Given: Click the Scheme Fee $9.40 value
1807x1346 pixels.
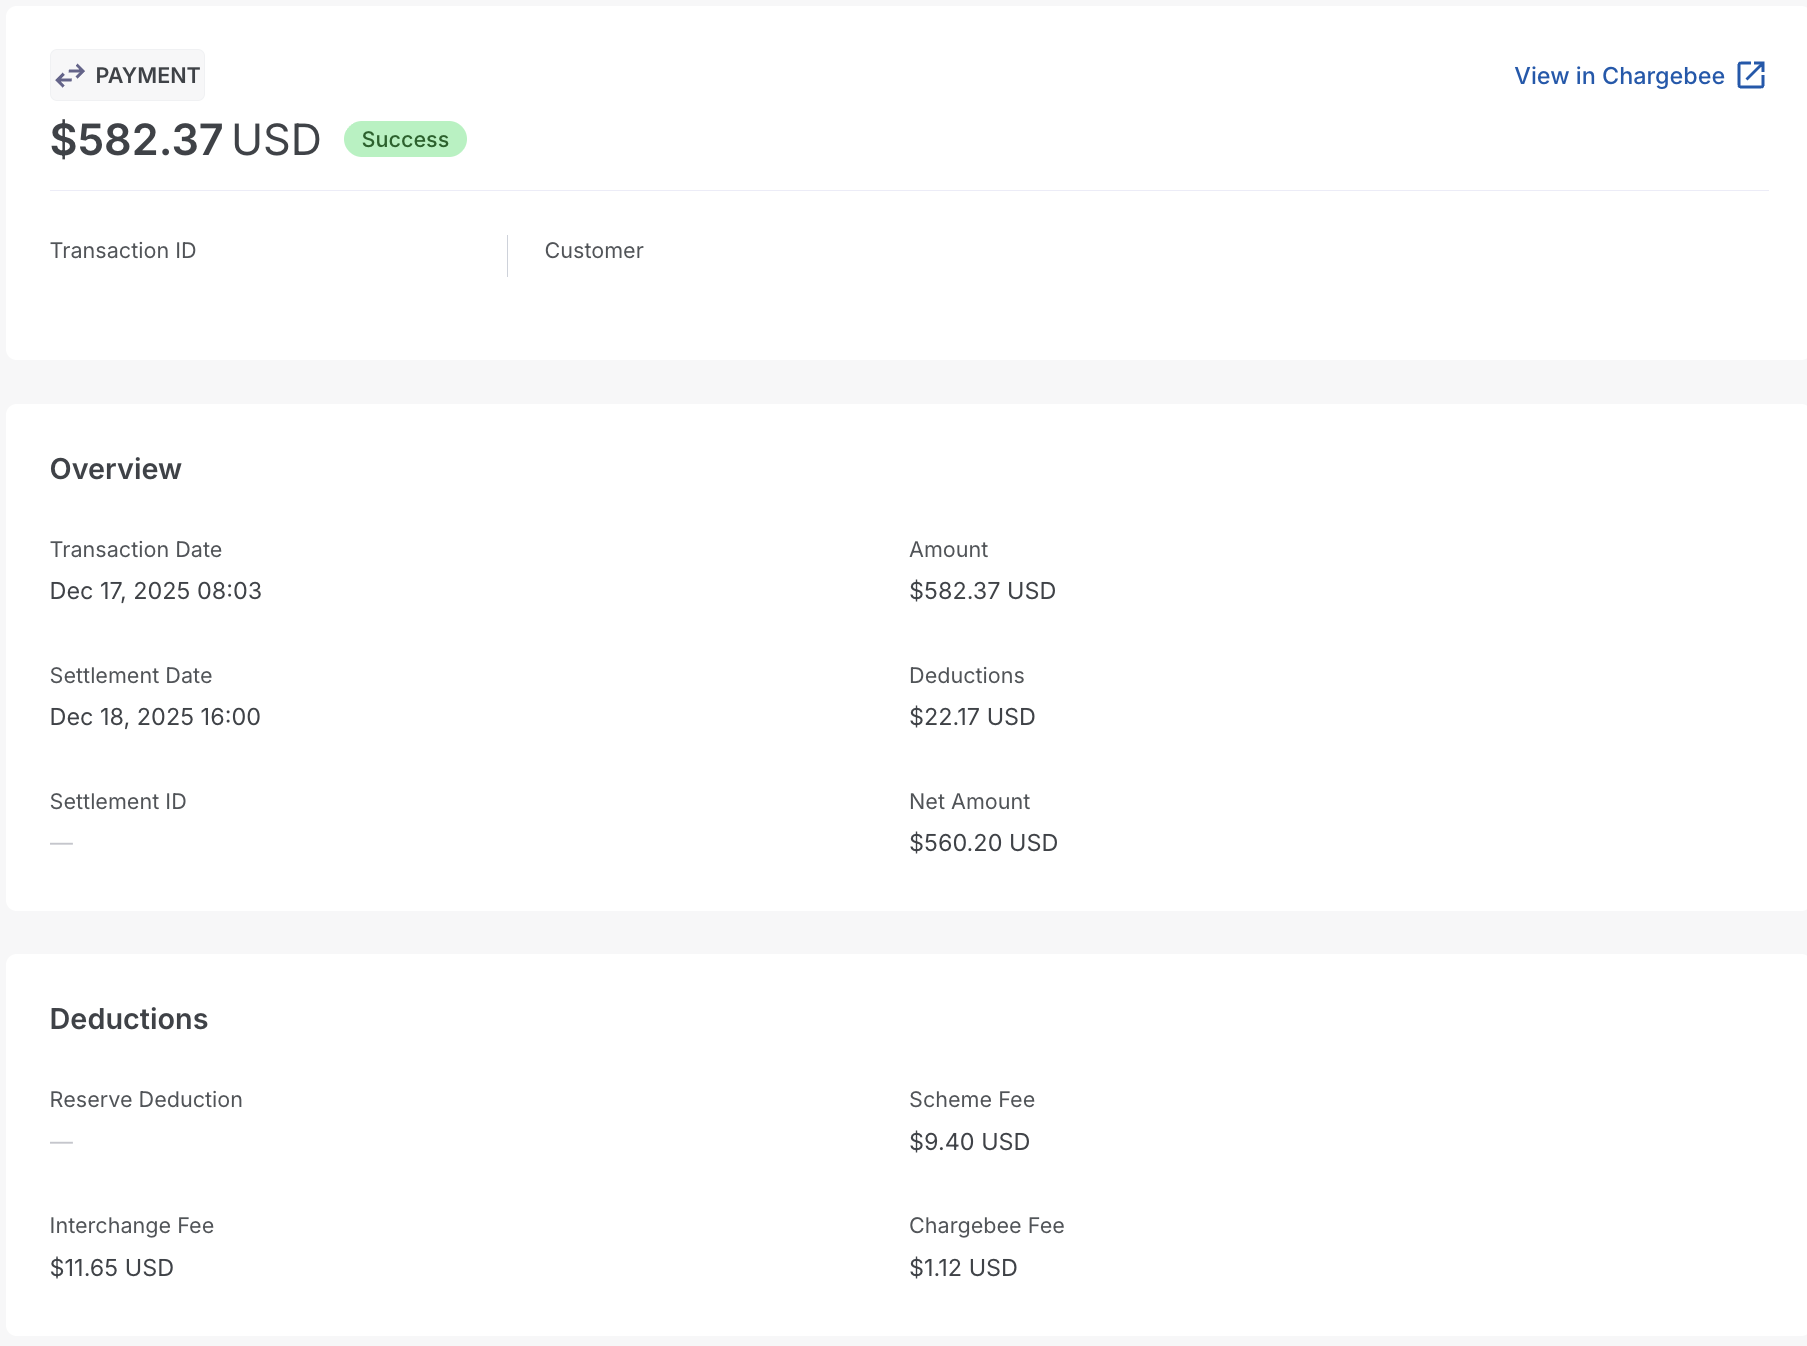Looking at the screenshot, I should pos(968,1141).
